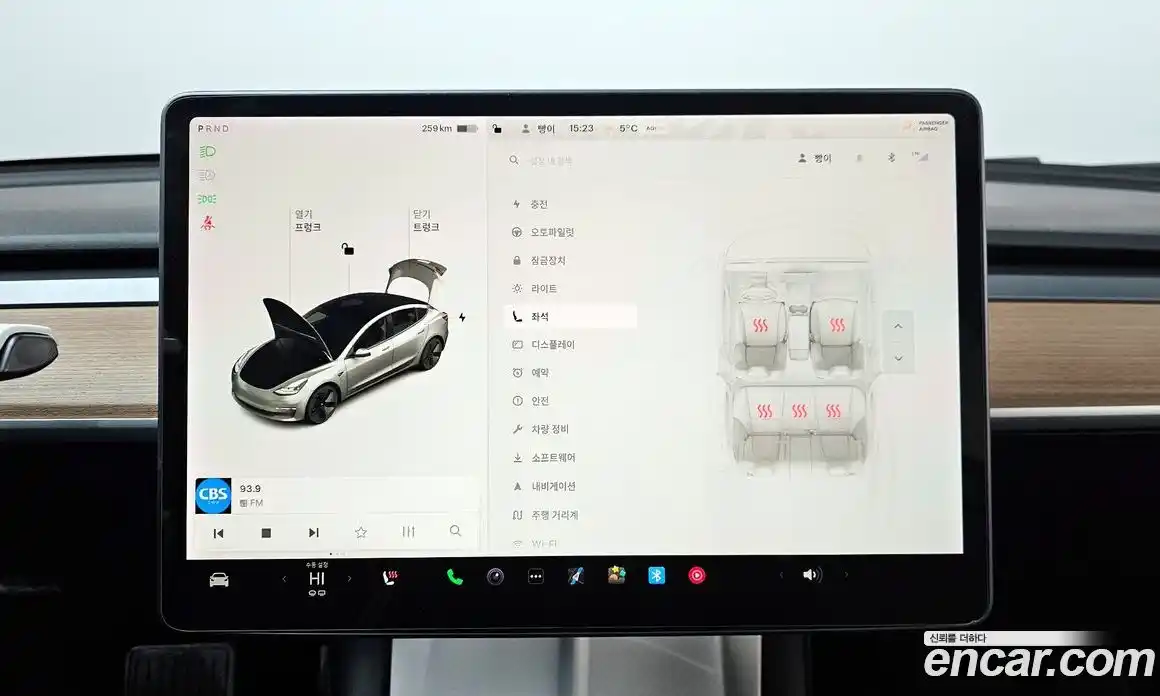Toggle front passenger seat heater
Viewport: 1160px width, 696px height.
(836, 325)
